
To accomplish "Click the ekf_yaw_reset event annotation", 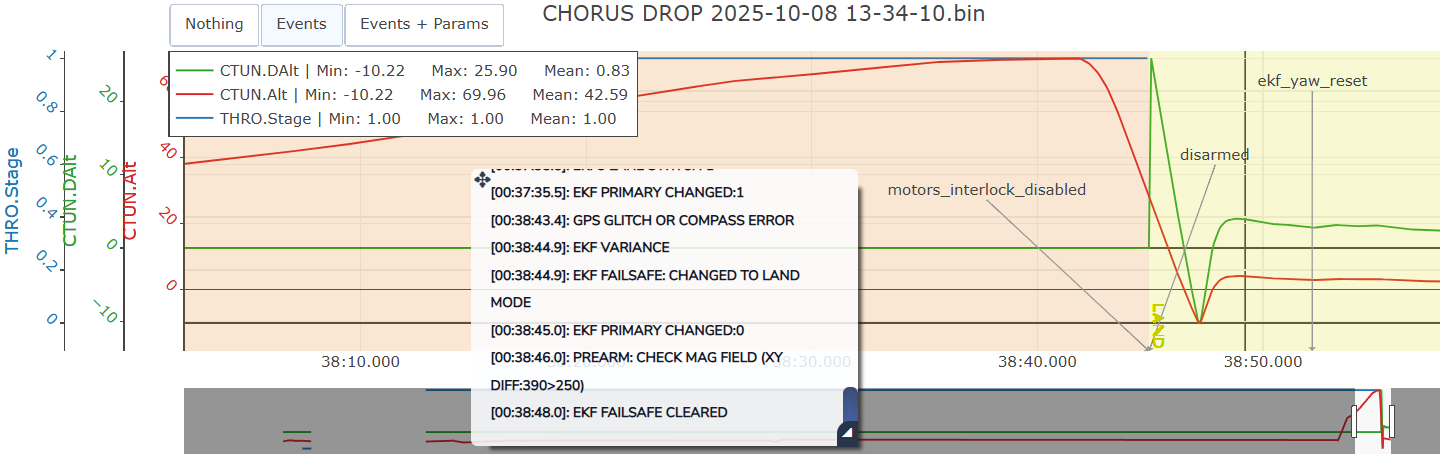I will pyautogui.click(x=1312, y=81).
